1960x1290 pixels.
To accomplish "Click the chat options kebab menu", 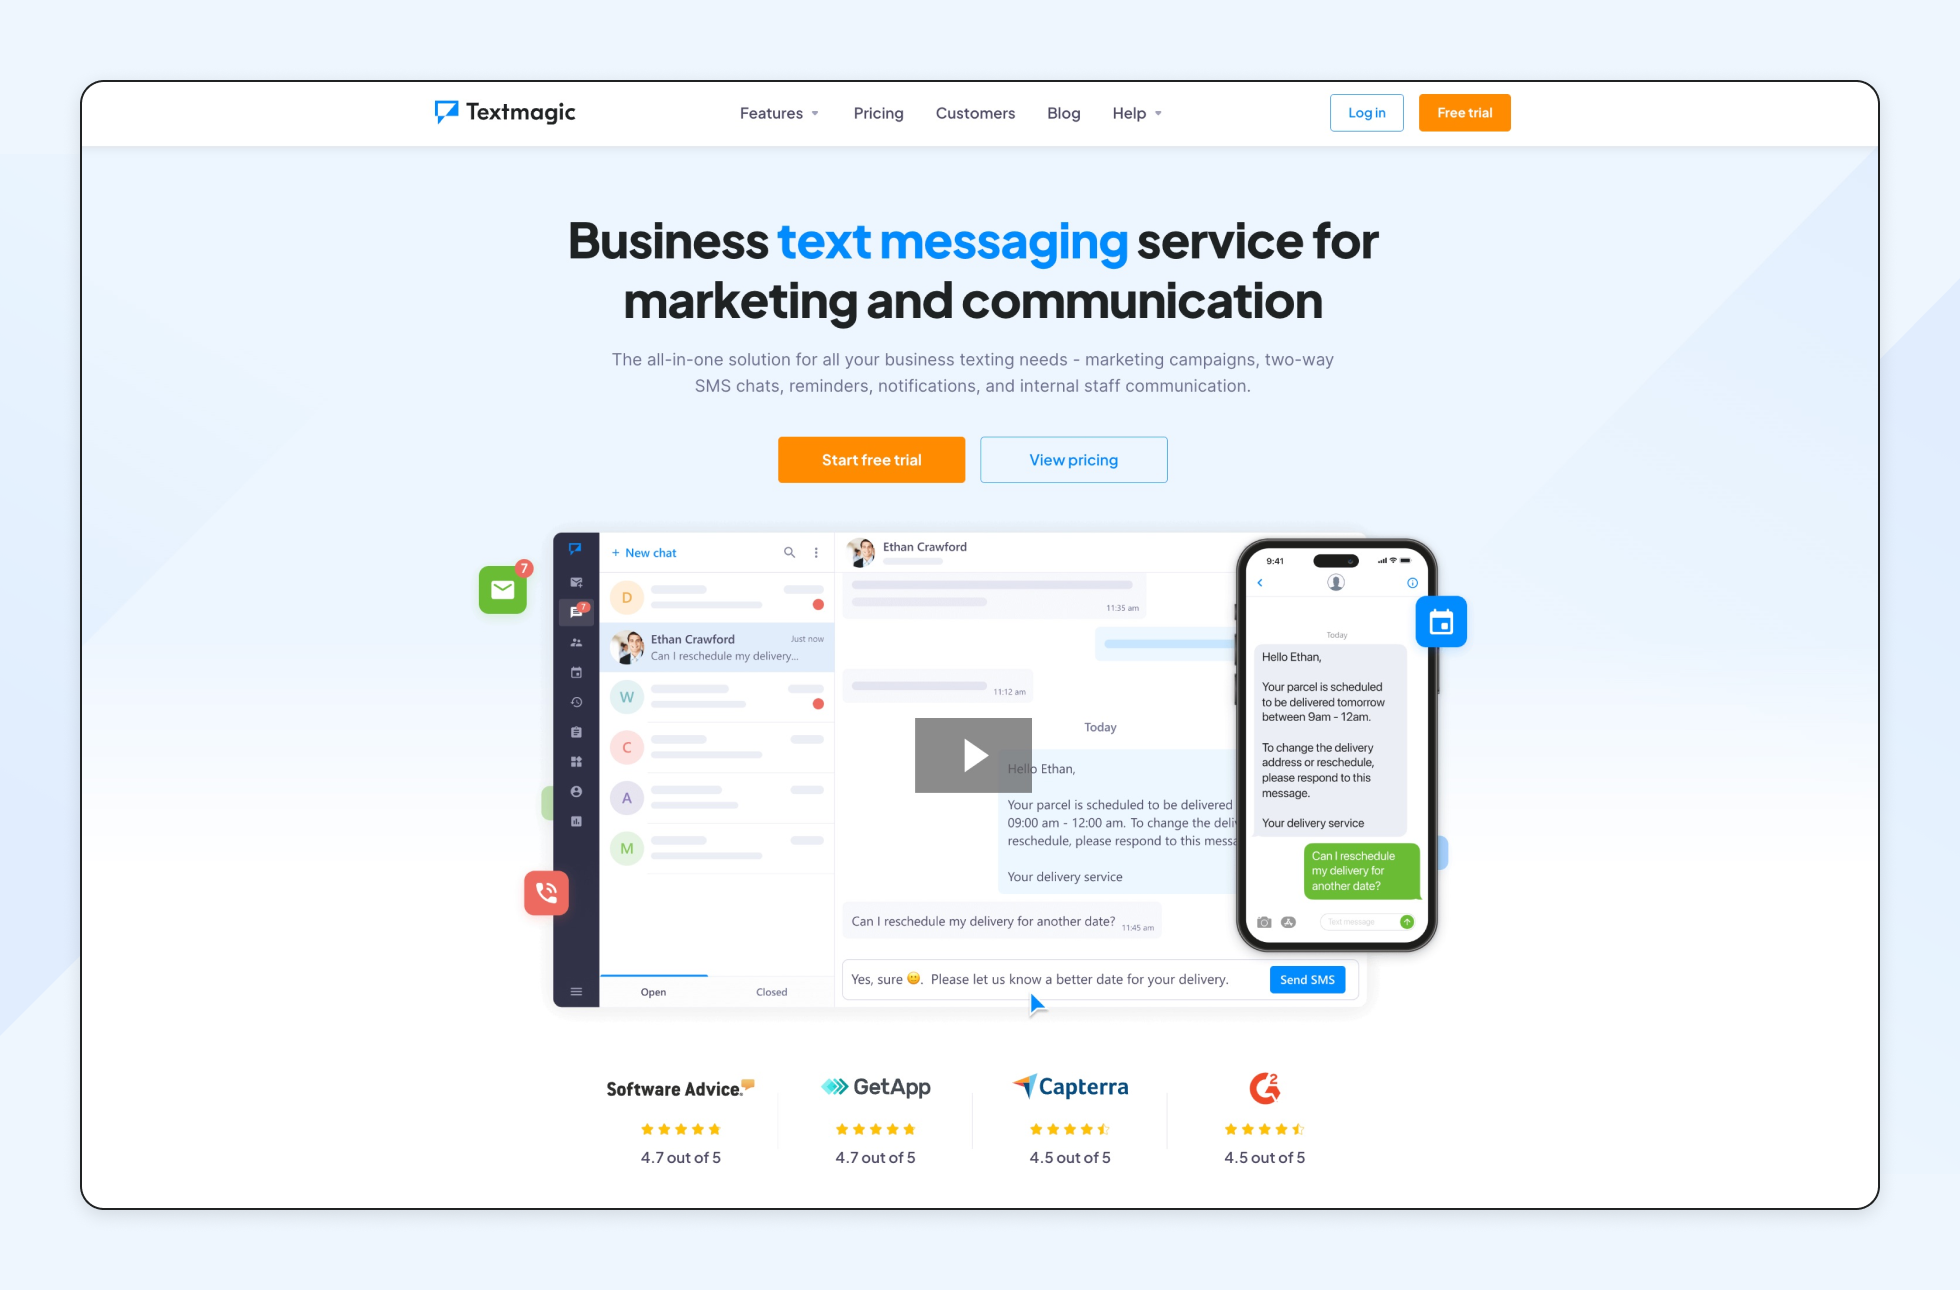I will pyautogui.click(x=816, y=551).
